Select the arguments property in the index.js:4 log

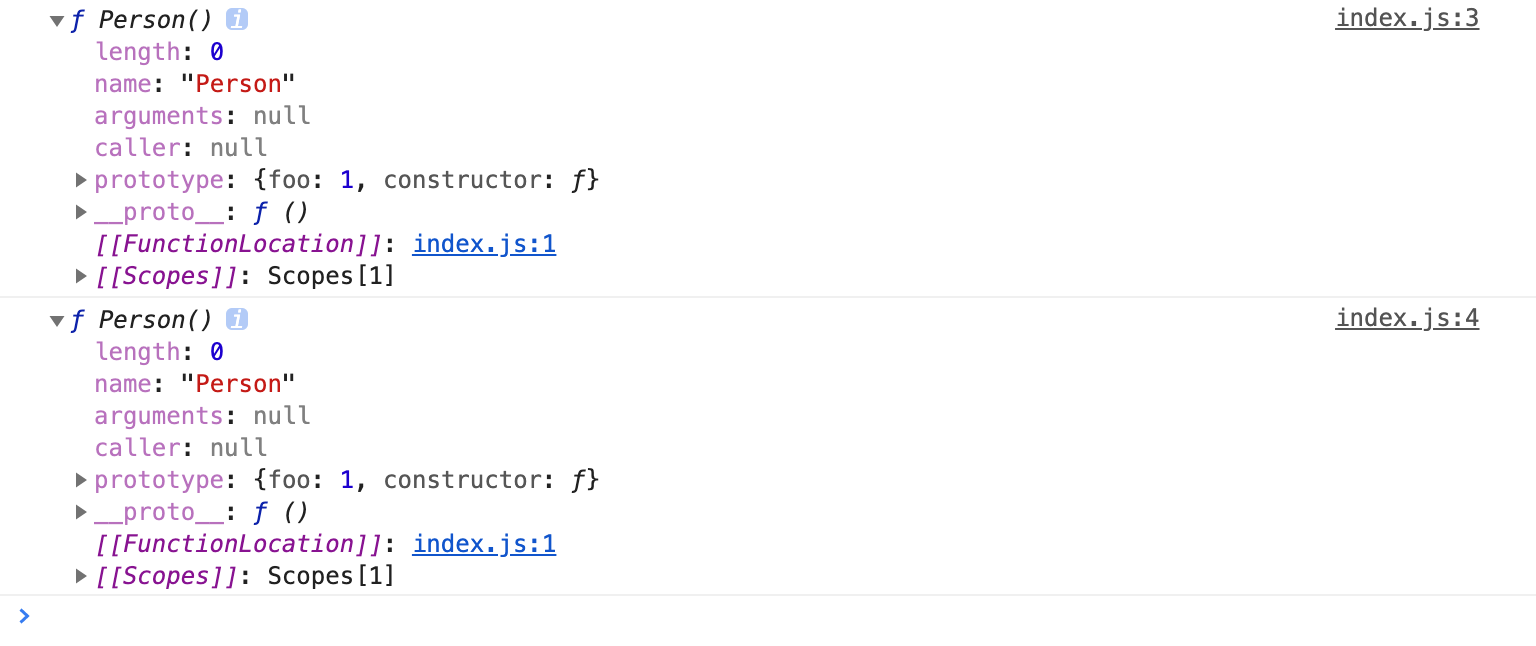click(159, 416)
